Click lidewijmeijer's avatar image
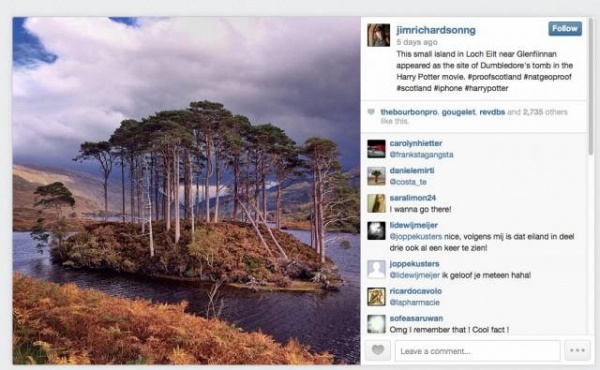This screenshot has height=370, width=600. (x=376, y=231)
